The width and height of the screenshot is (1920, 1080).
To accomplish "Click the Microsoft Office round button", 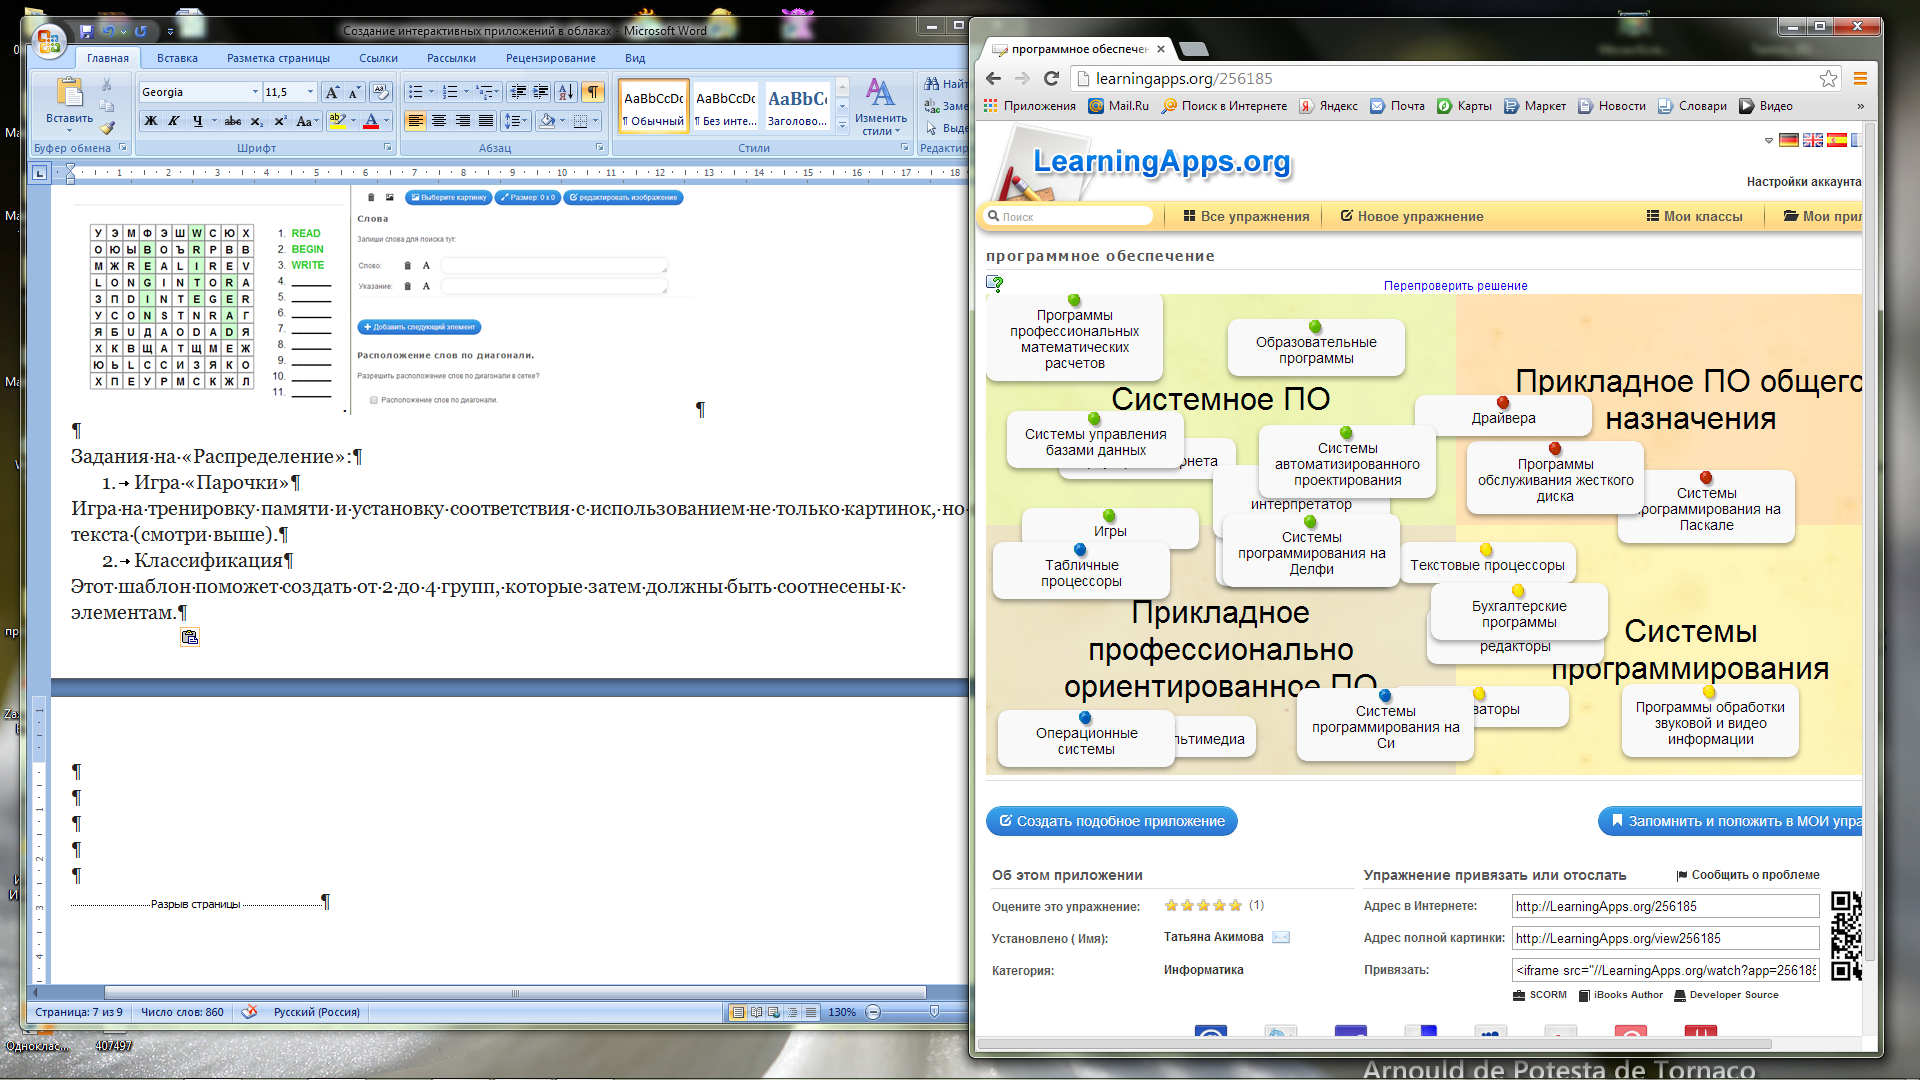I will [48, 41].
